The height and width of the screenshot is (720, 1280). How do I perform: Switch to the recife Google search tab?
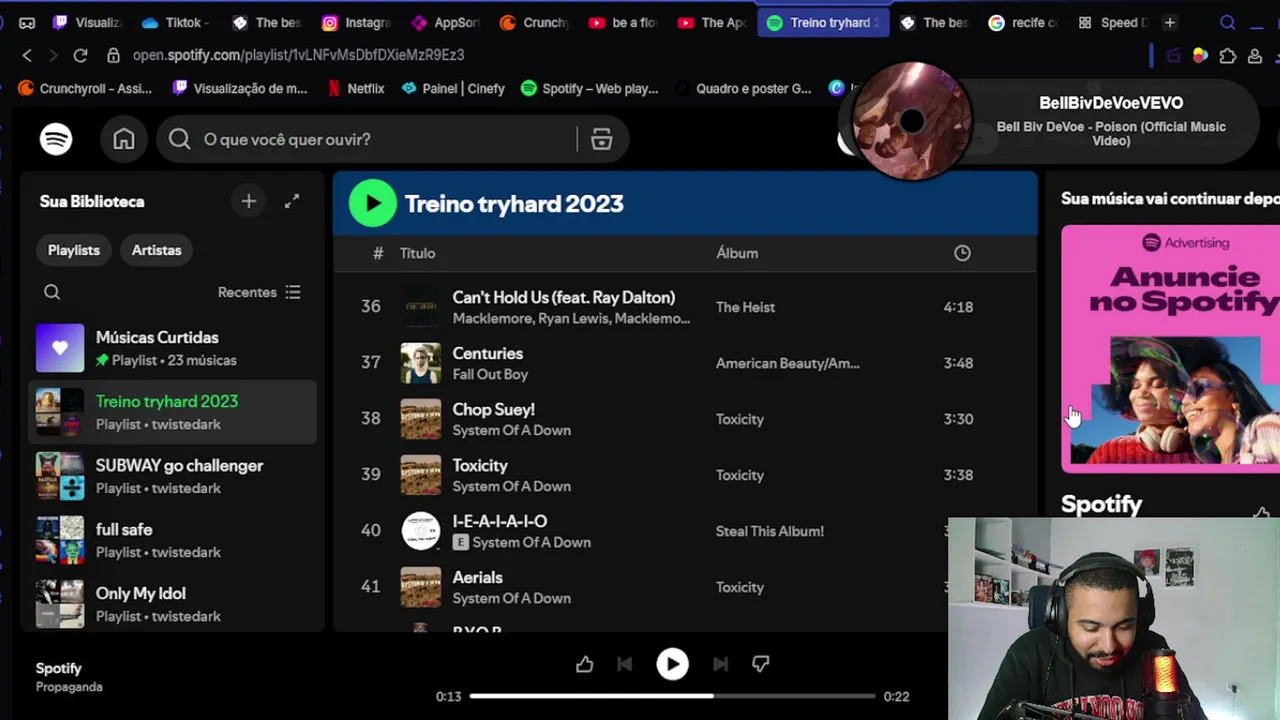click(x=1023, y=22)
